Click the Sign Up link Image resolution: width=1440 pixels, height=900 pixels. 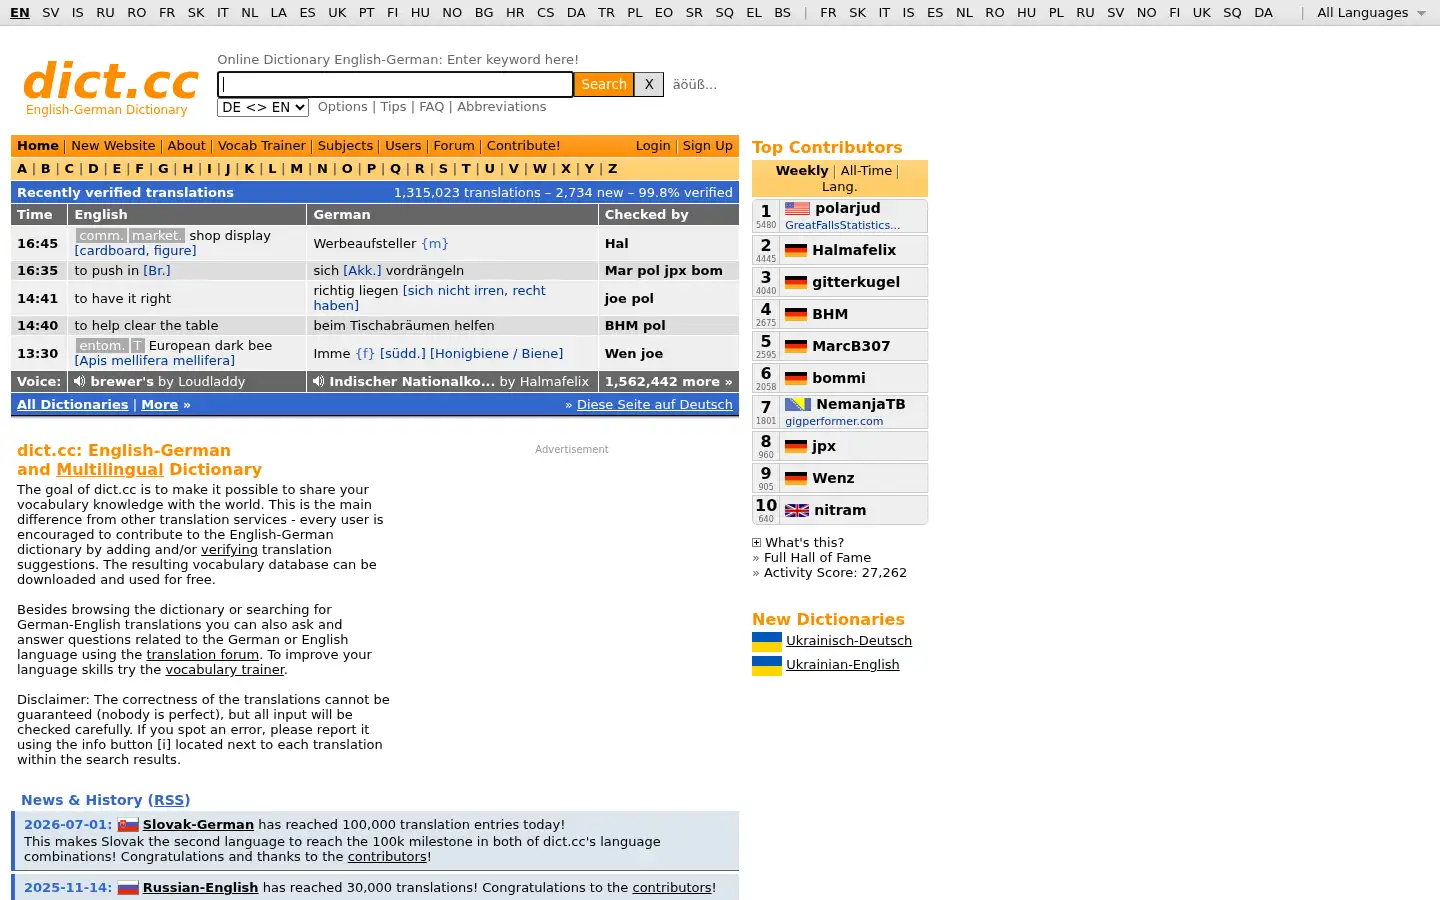coord(707,146)
